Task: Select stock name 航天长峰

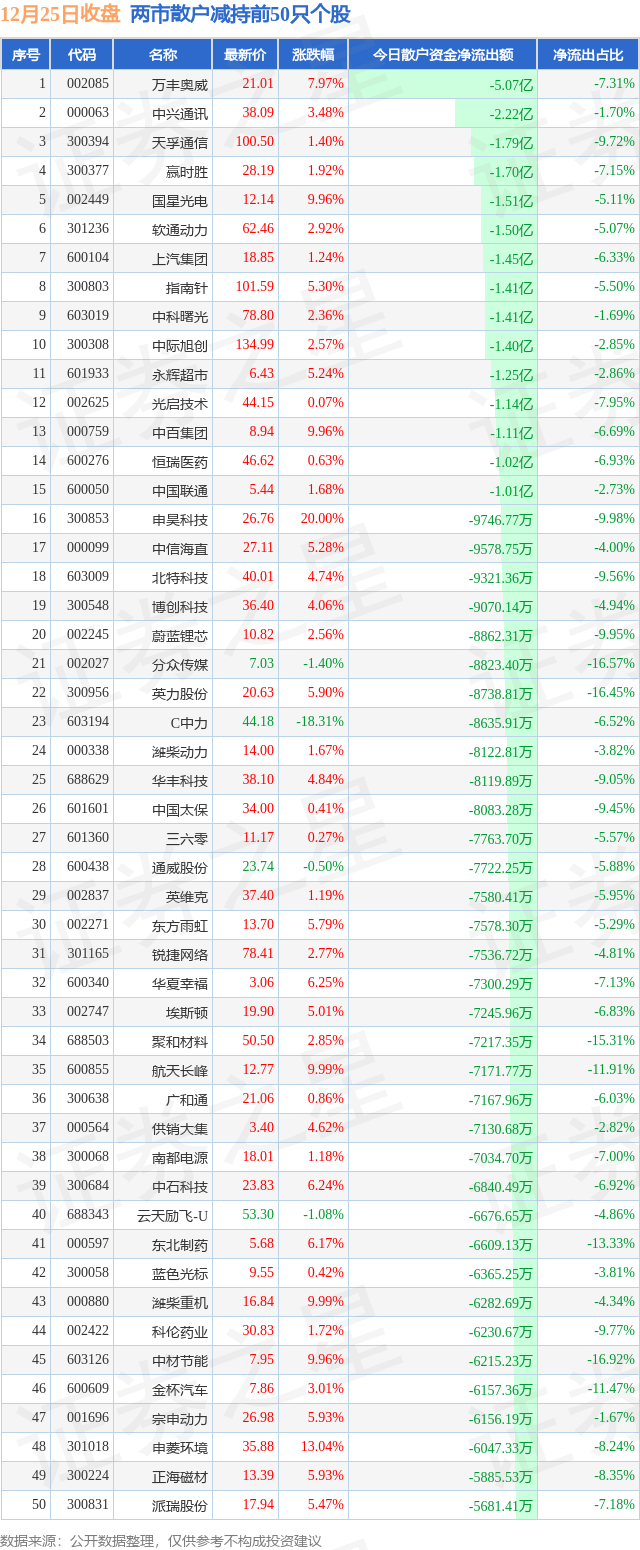Action: (x=180, y=1070)
